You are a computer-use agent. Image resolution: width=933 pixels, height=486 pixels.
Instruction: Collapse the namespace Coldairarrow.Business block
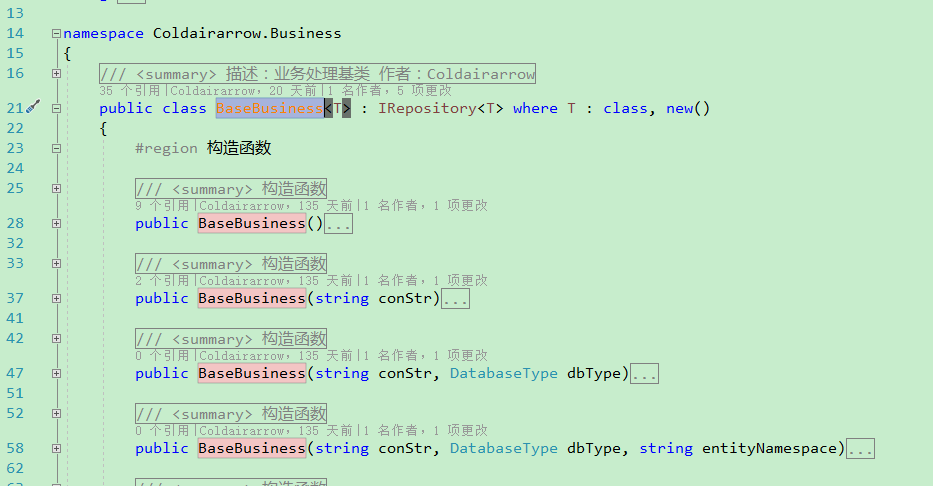click(56, 34)
